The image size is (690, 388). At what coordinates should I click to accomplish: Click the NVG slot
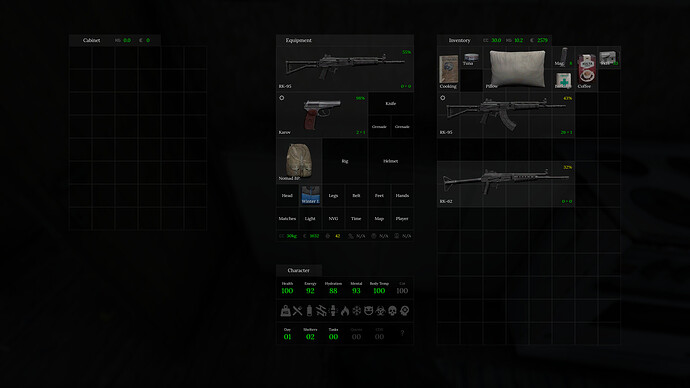pos(333,218)
